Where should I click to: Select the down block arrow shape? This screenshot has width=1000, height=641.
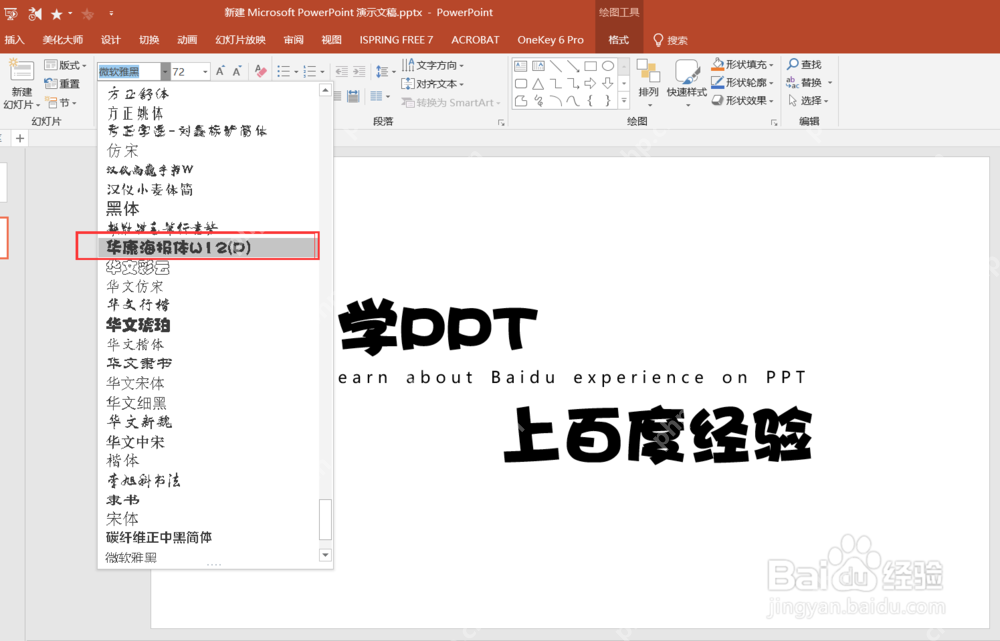[x=608, y=84]
